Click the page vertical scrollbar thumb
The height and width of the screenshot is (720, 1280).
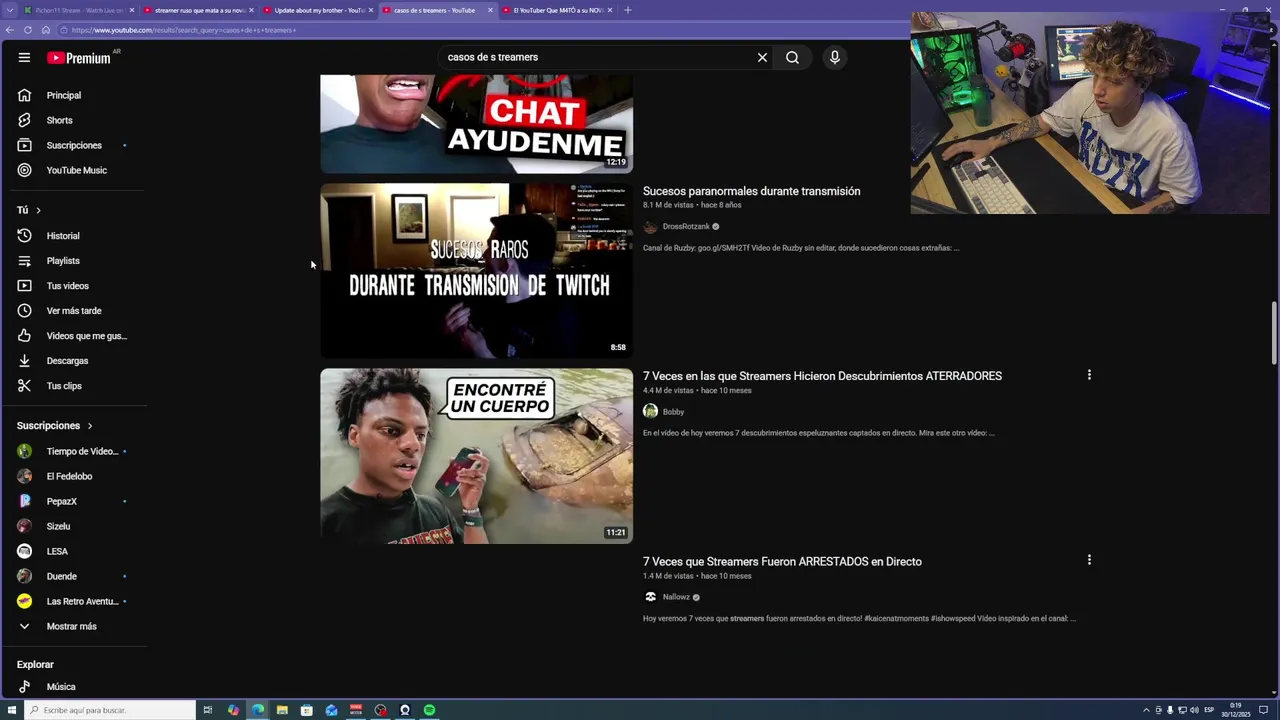point(1274,333)
